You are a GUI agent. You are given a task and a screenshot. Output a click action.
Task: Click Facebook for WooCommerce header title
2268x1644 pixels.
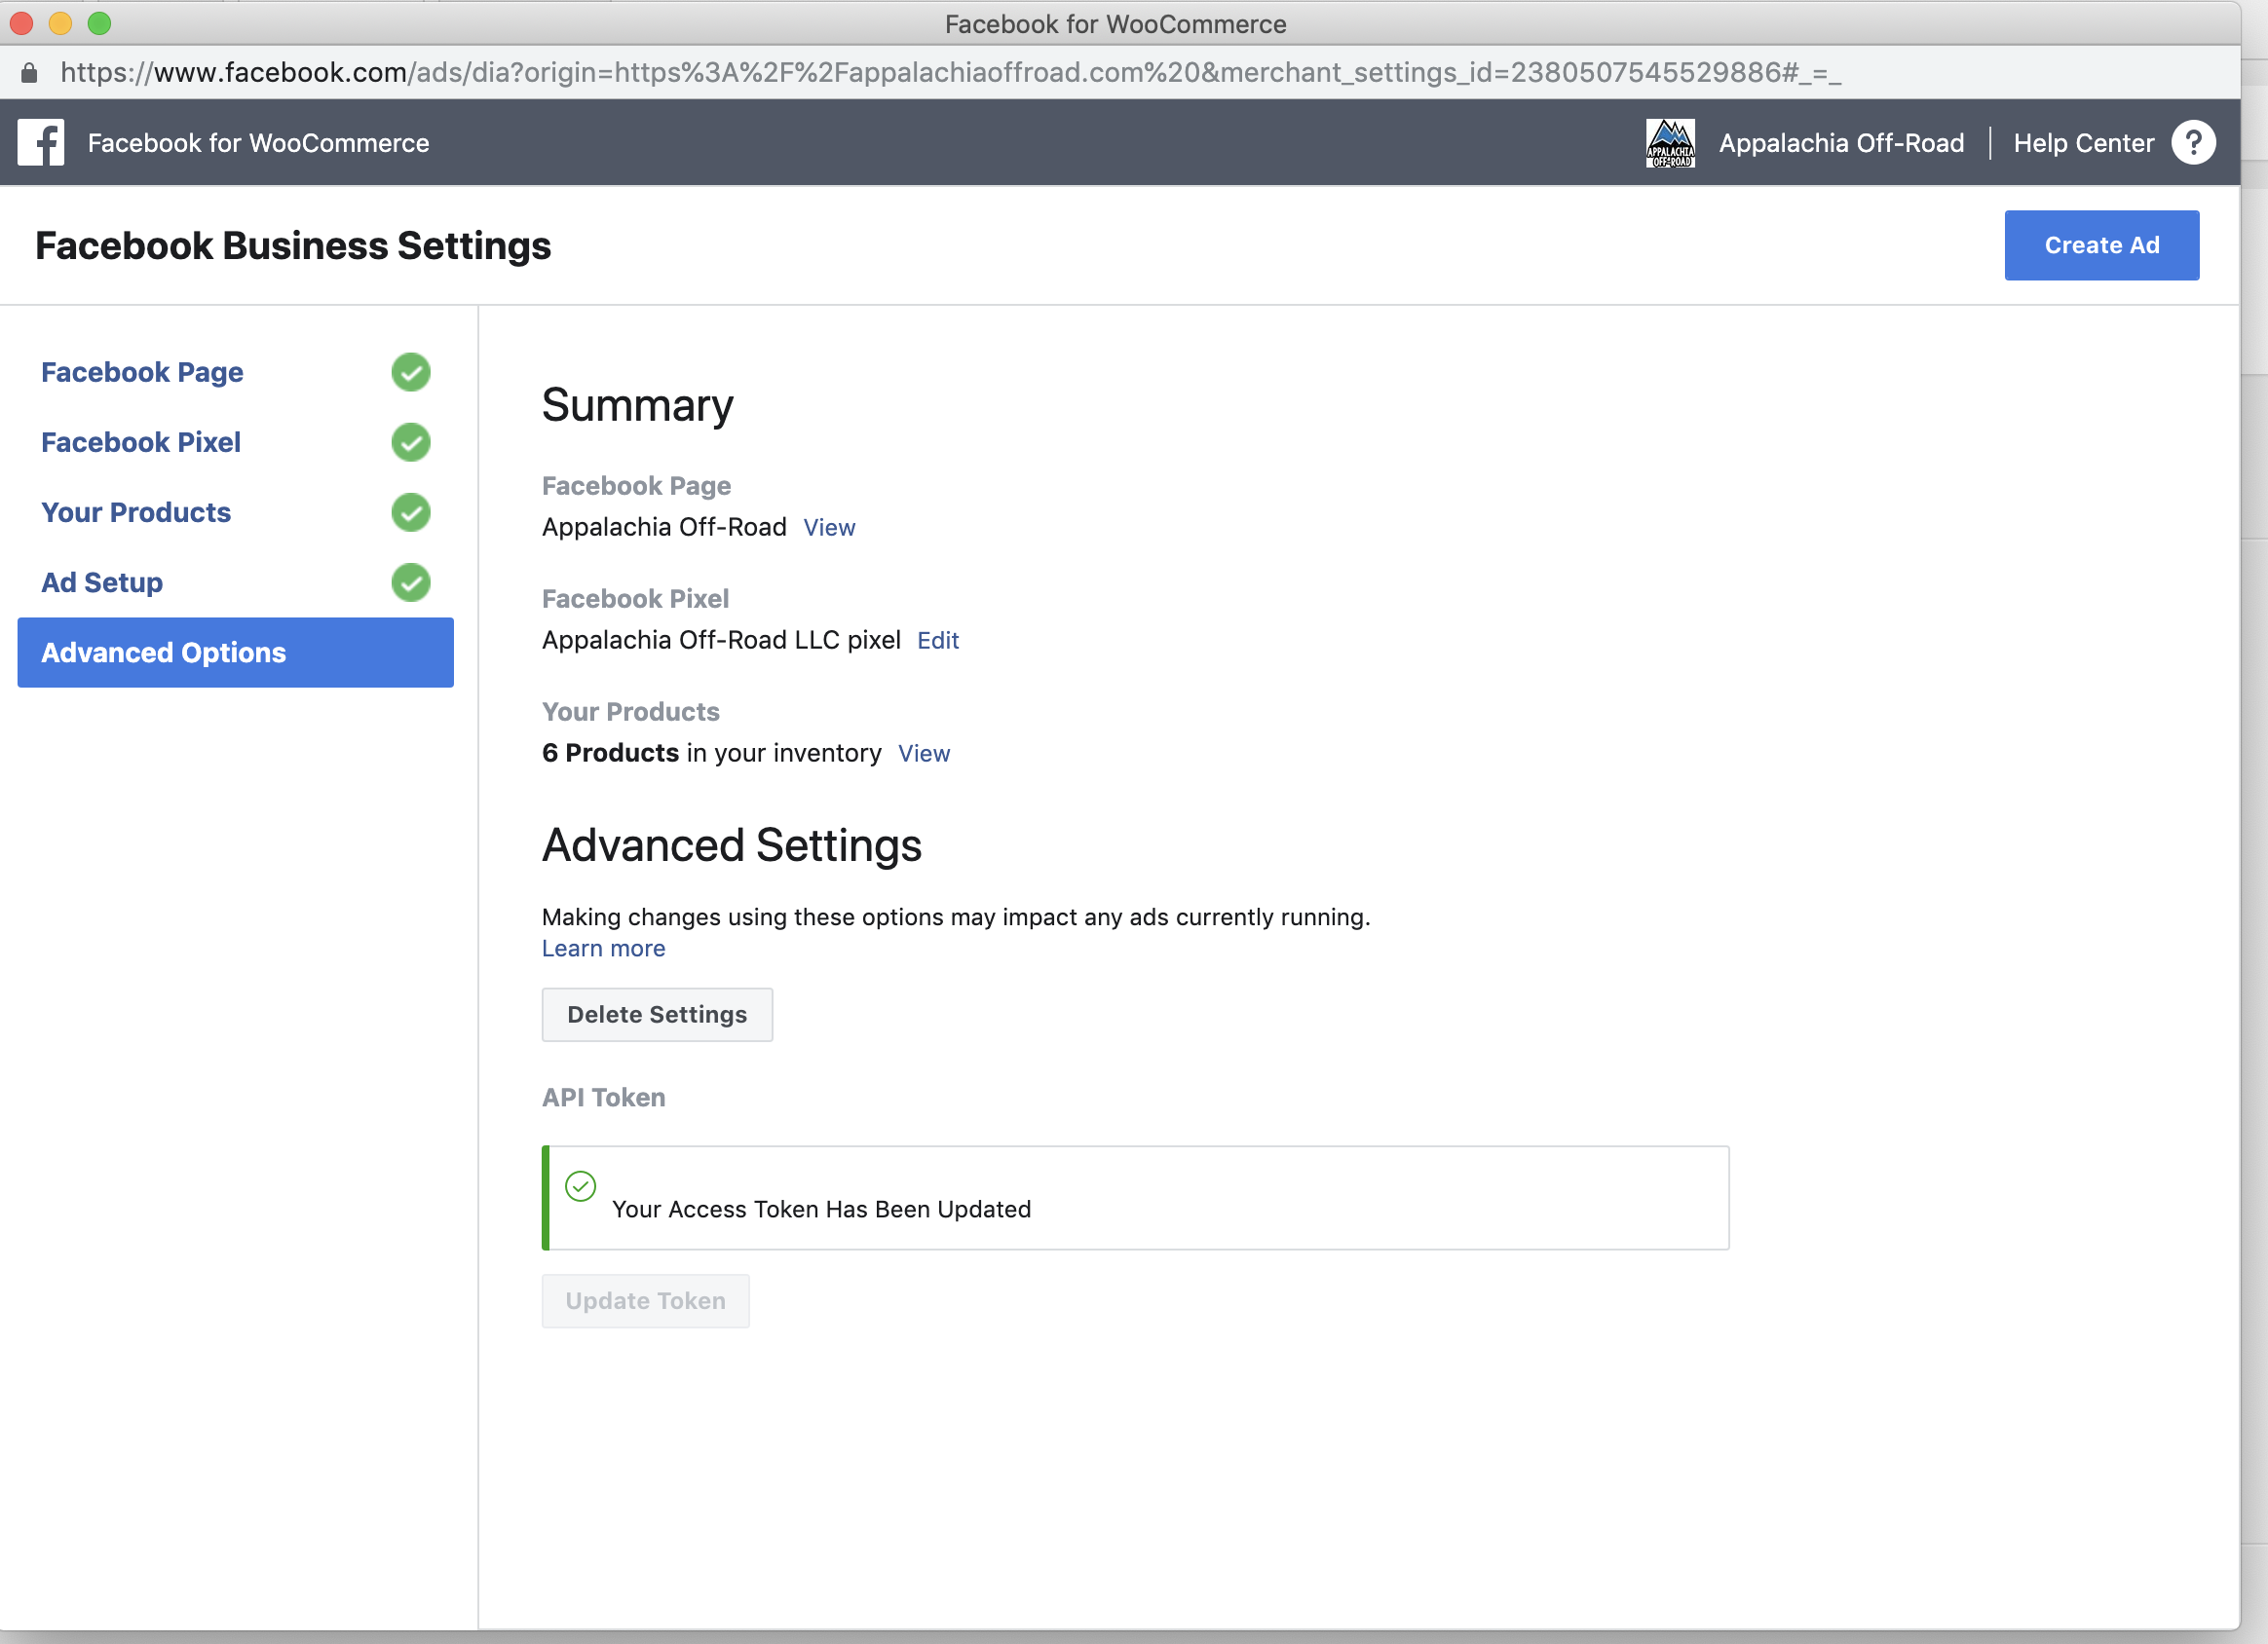click(x=258, y=143)
